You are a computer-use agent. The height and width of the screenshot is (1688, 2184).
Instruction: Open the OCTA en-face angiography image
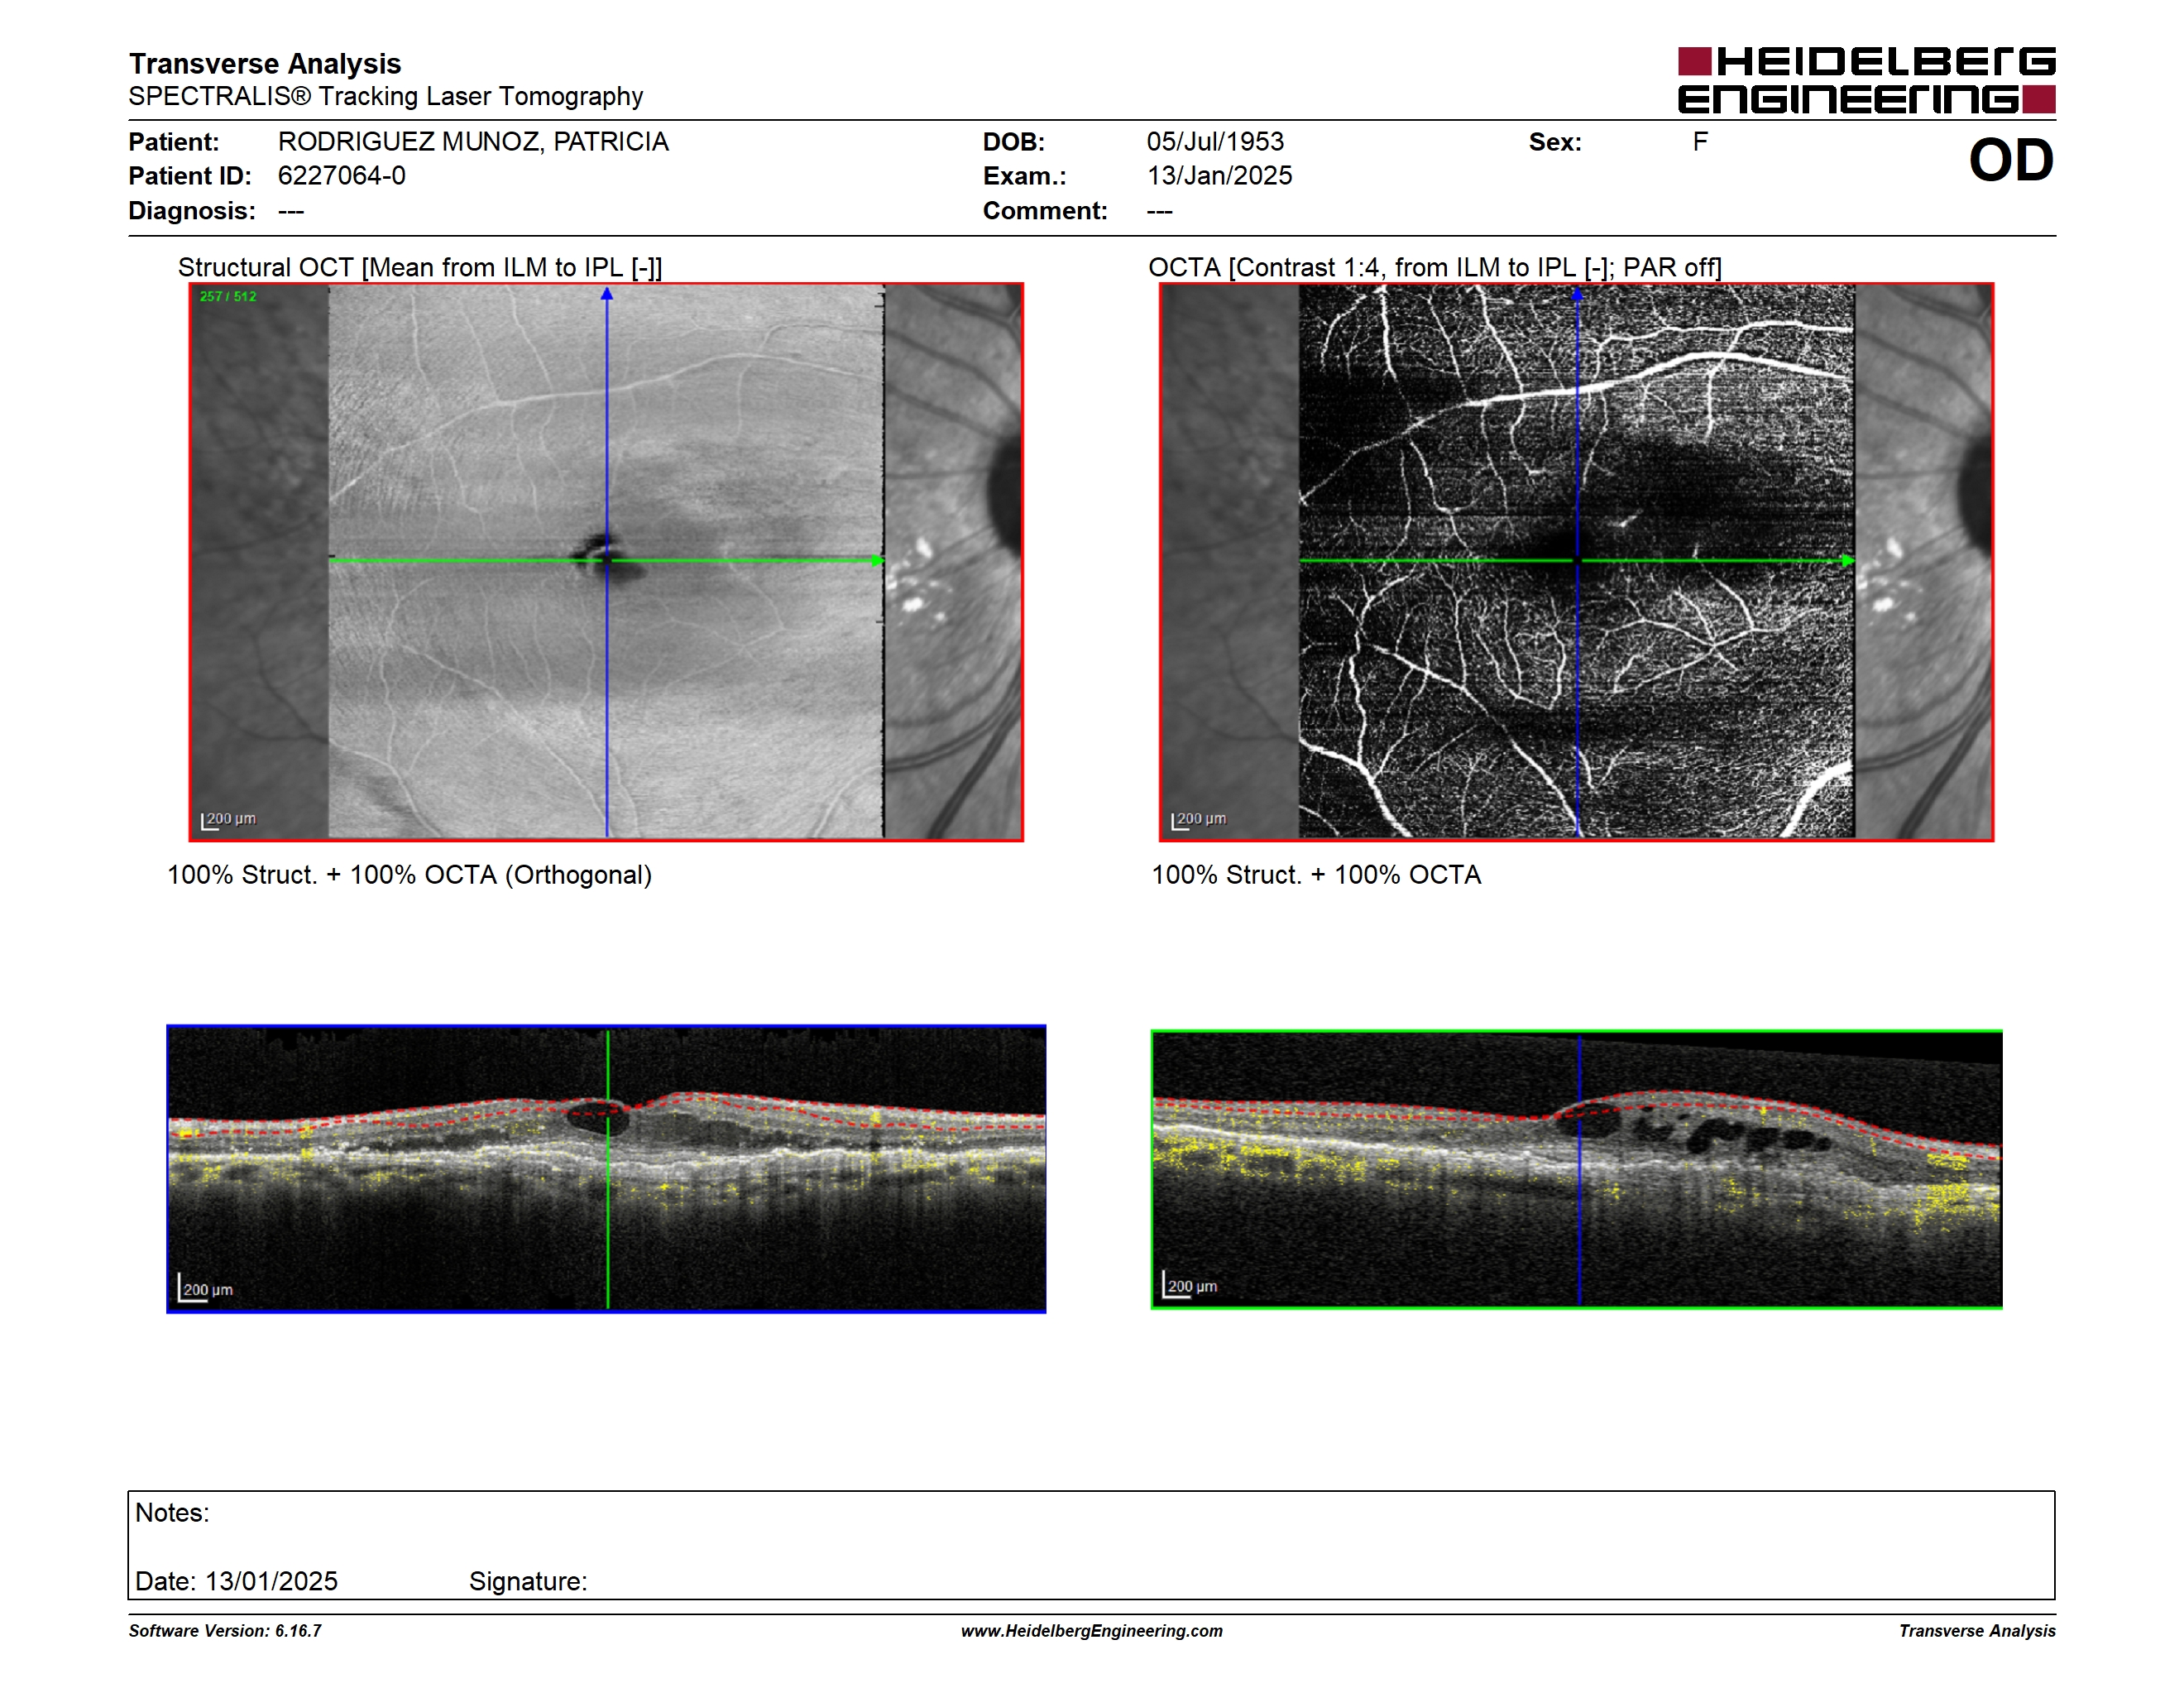(1576, 562)
